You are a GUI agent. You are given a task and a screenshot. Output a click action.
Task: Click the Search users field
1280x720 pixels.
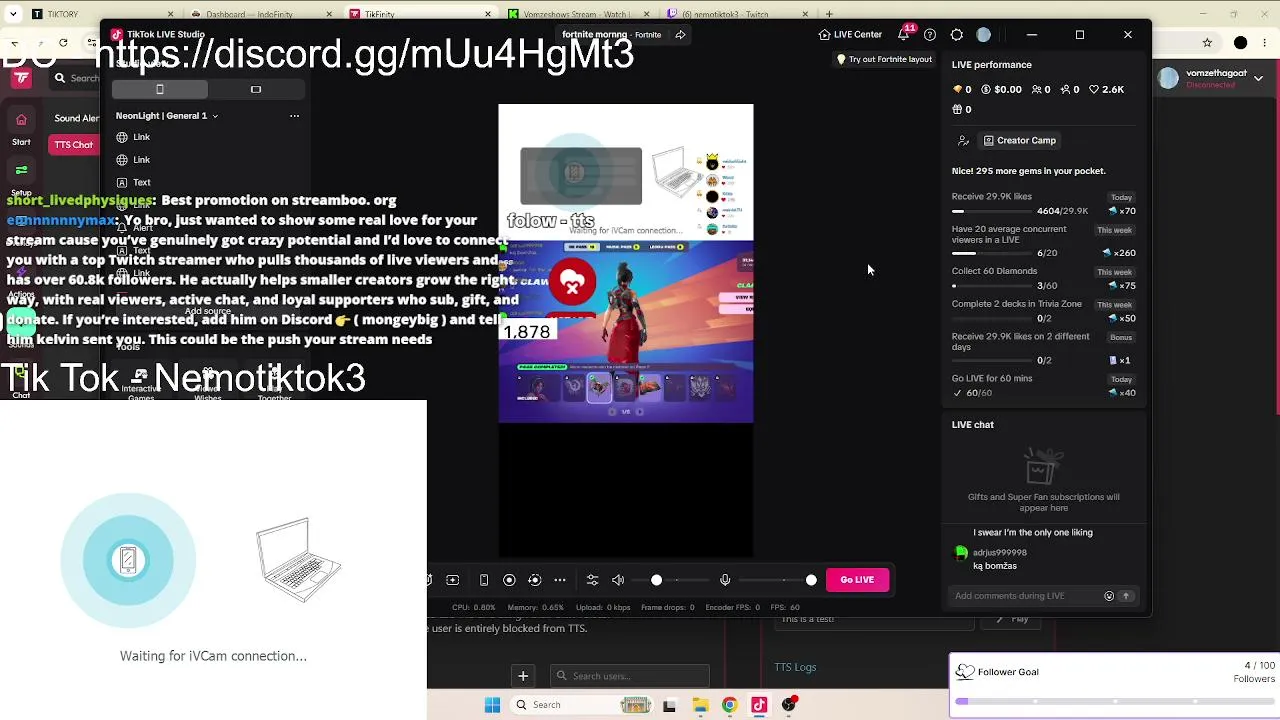[x=629, y=676]
